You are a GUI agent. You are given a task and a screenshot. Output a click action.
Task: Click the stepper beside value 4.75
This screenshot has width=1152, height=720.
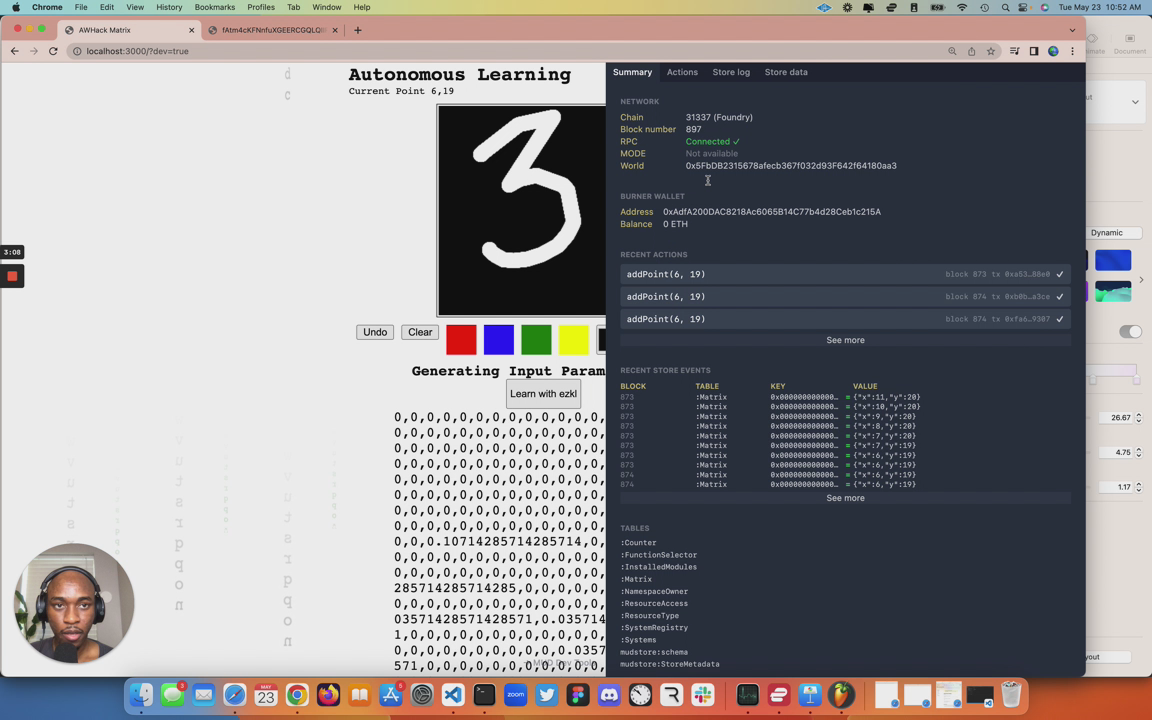(x=1139, y=453)
